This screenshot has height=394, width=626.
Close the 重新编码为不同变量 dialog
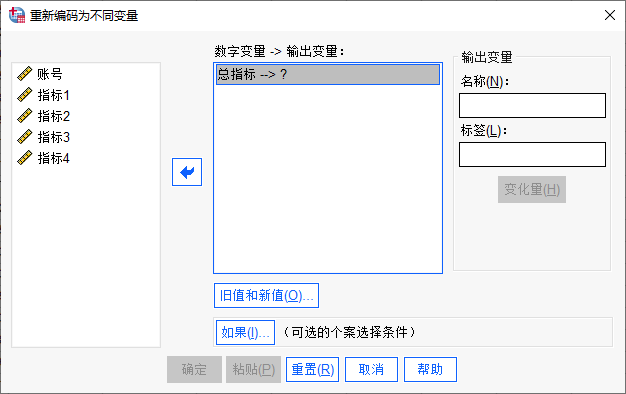coord(610,15)
